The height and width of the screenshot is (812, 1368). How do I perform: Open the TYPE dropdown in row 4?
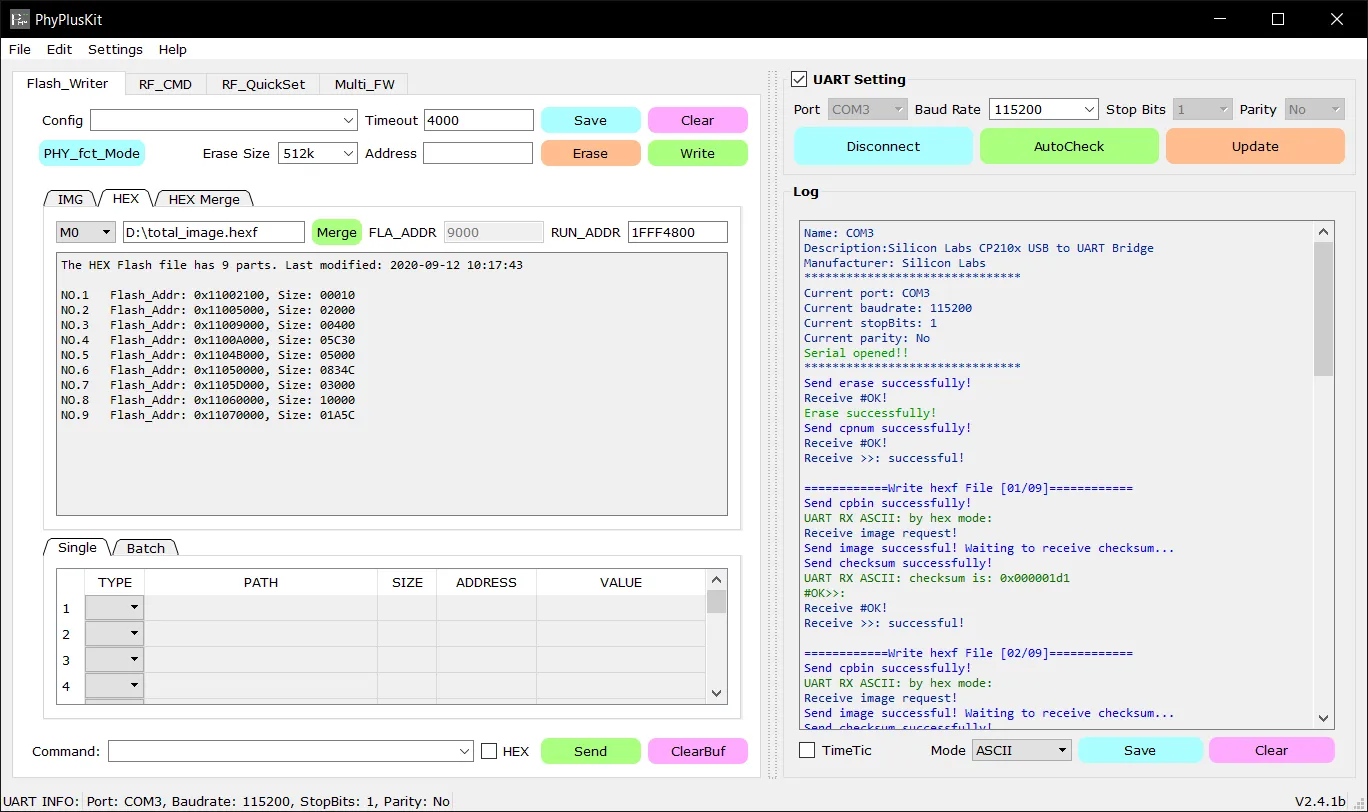[x=114, y=686]
